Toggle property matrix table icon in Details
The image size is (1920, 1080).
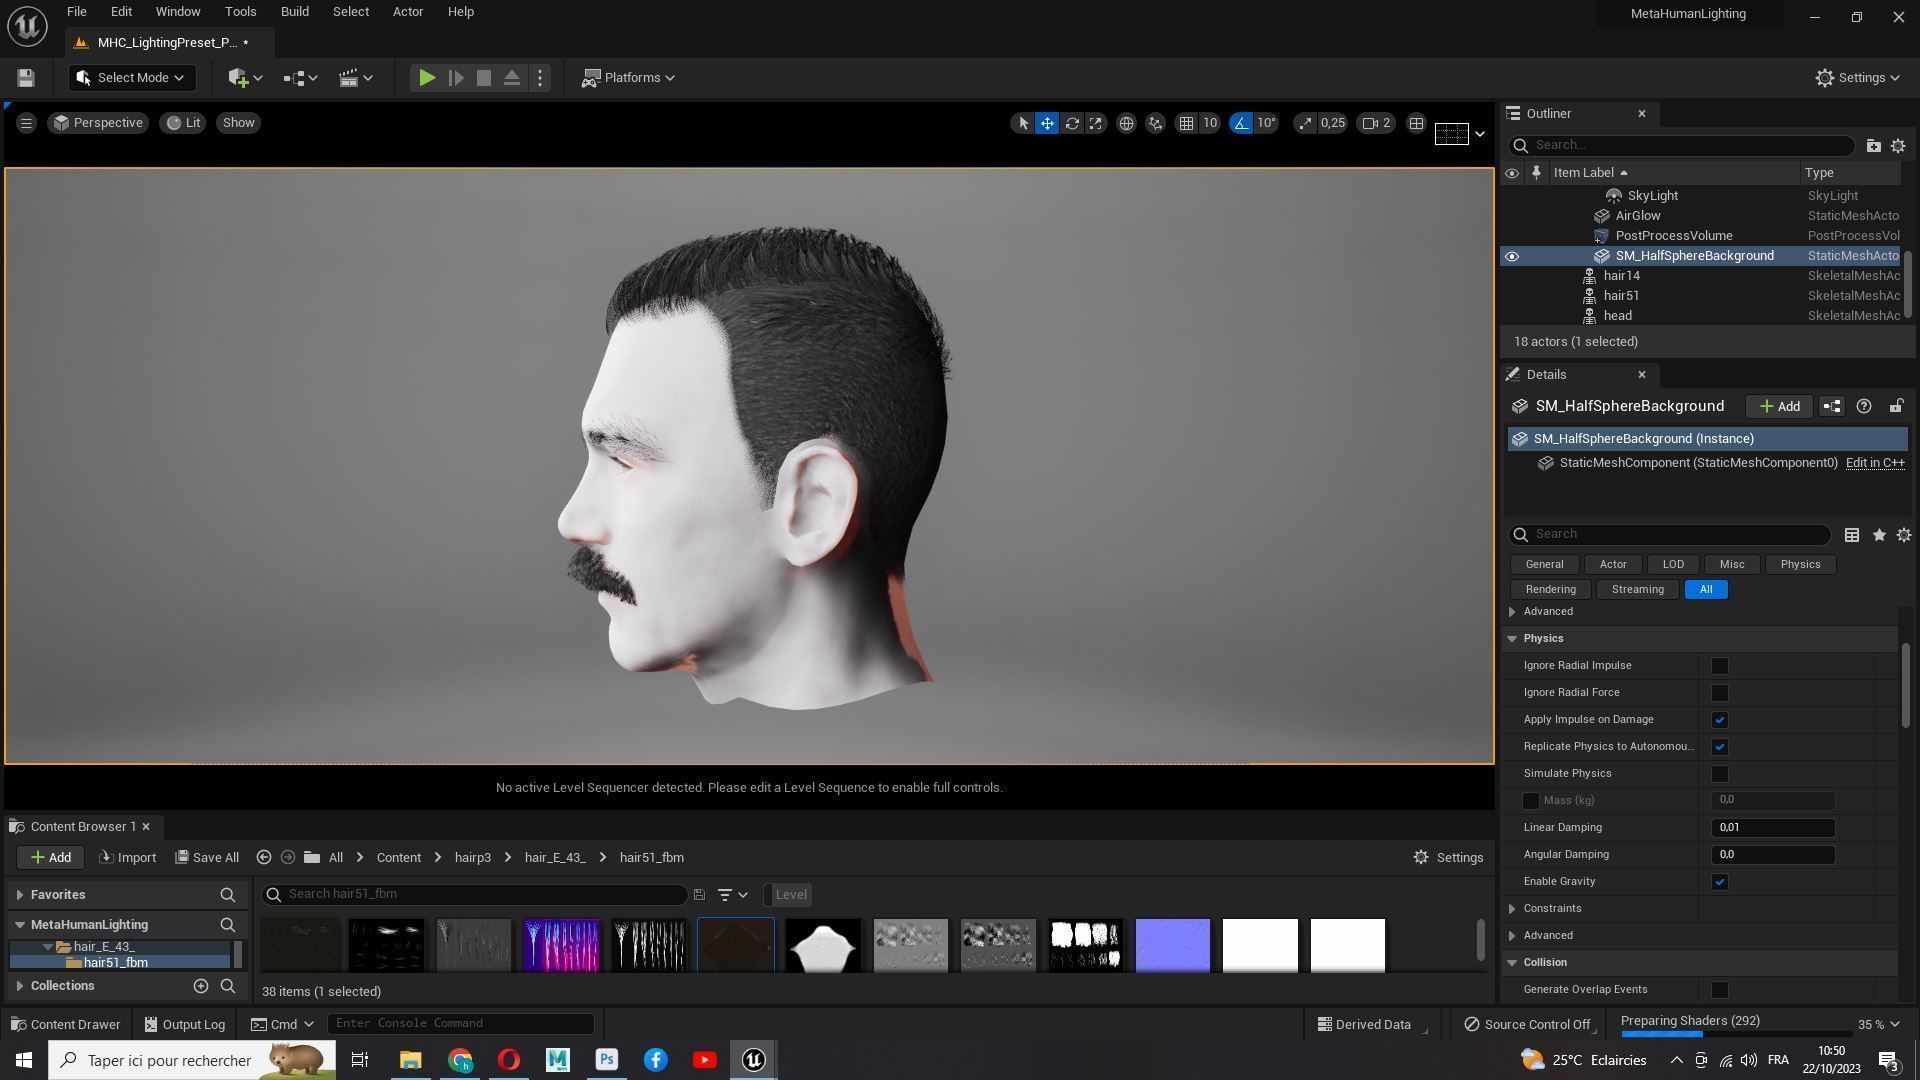1851,535
